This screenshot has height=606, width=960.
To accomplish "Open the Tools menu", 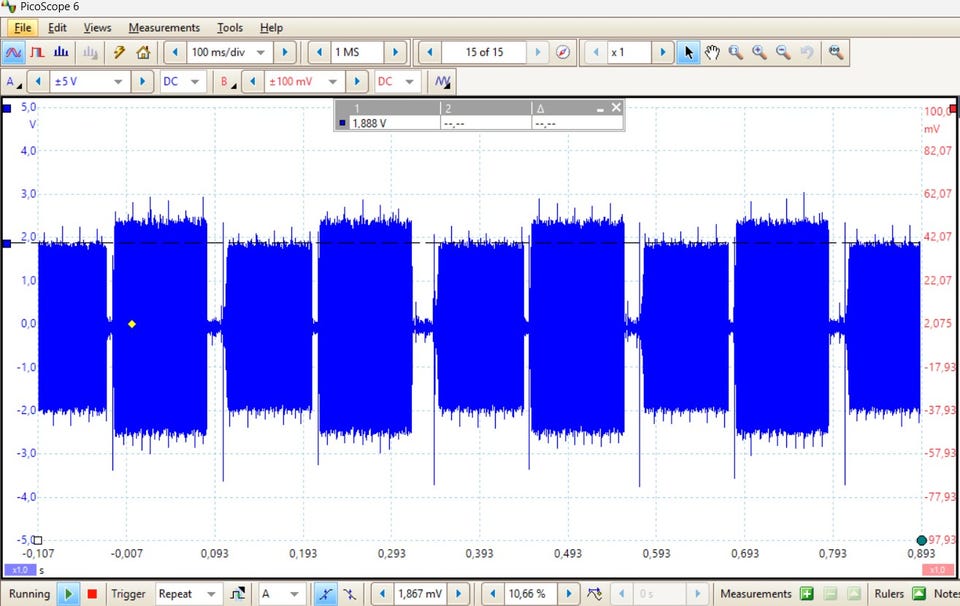I will click(230, 28).
